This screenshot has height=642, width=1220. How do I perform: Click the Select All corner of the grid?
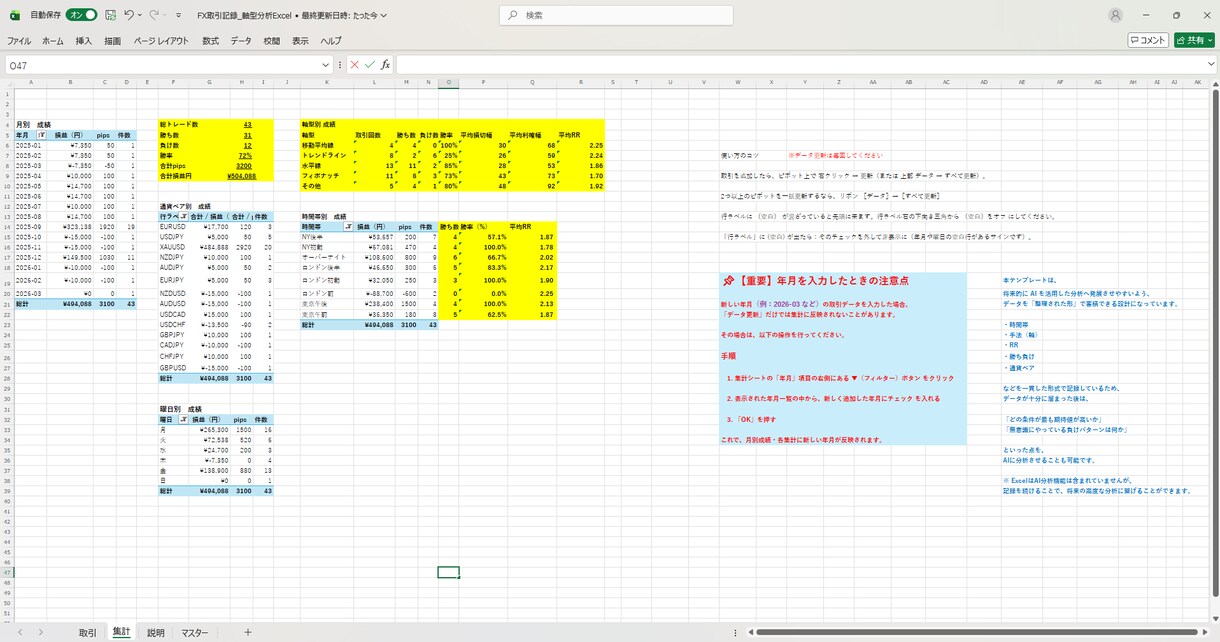(7, 82)
